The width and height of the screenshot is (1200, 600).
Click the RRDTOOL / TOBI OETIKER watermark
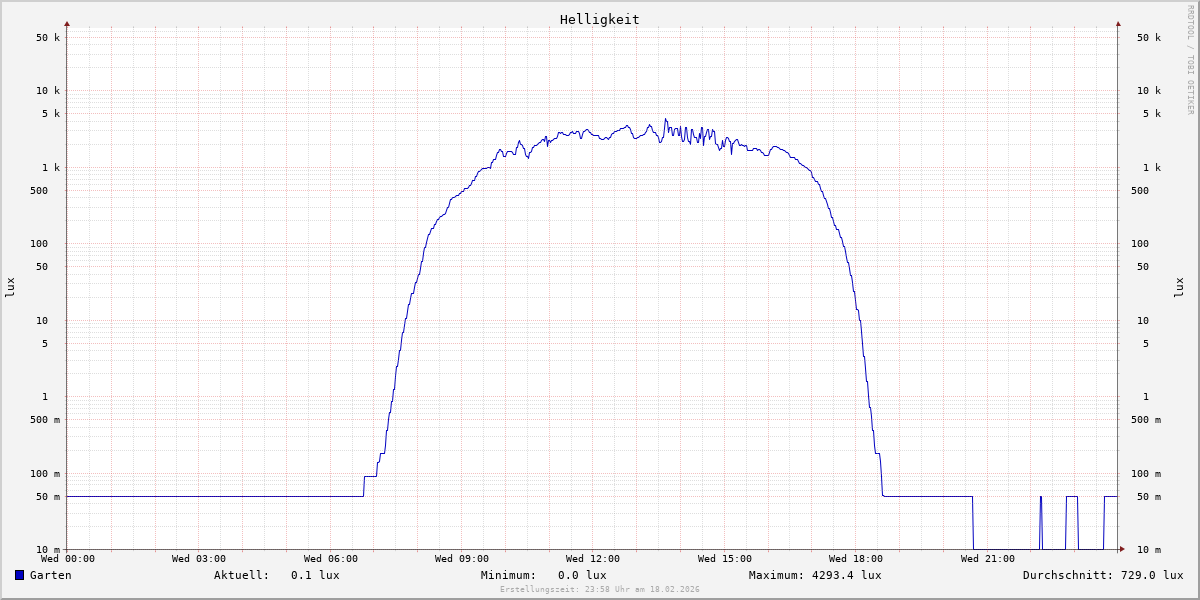pos(1190,60)
